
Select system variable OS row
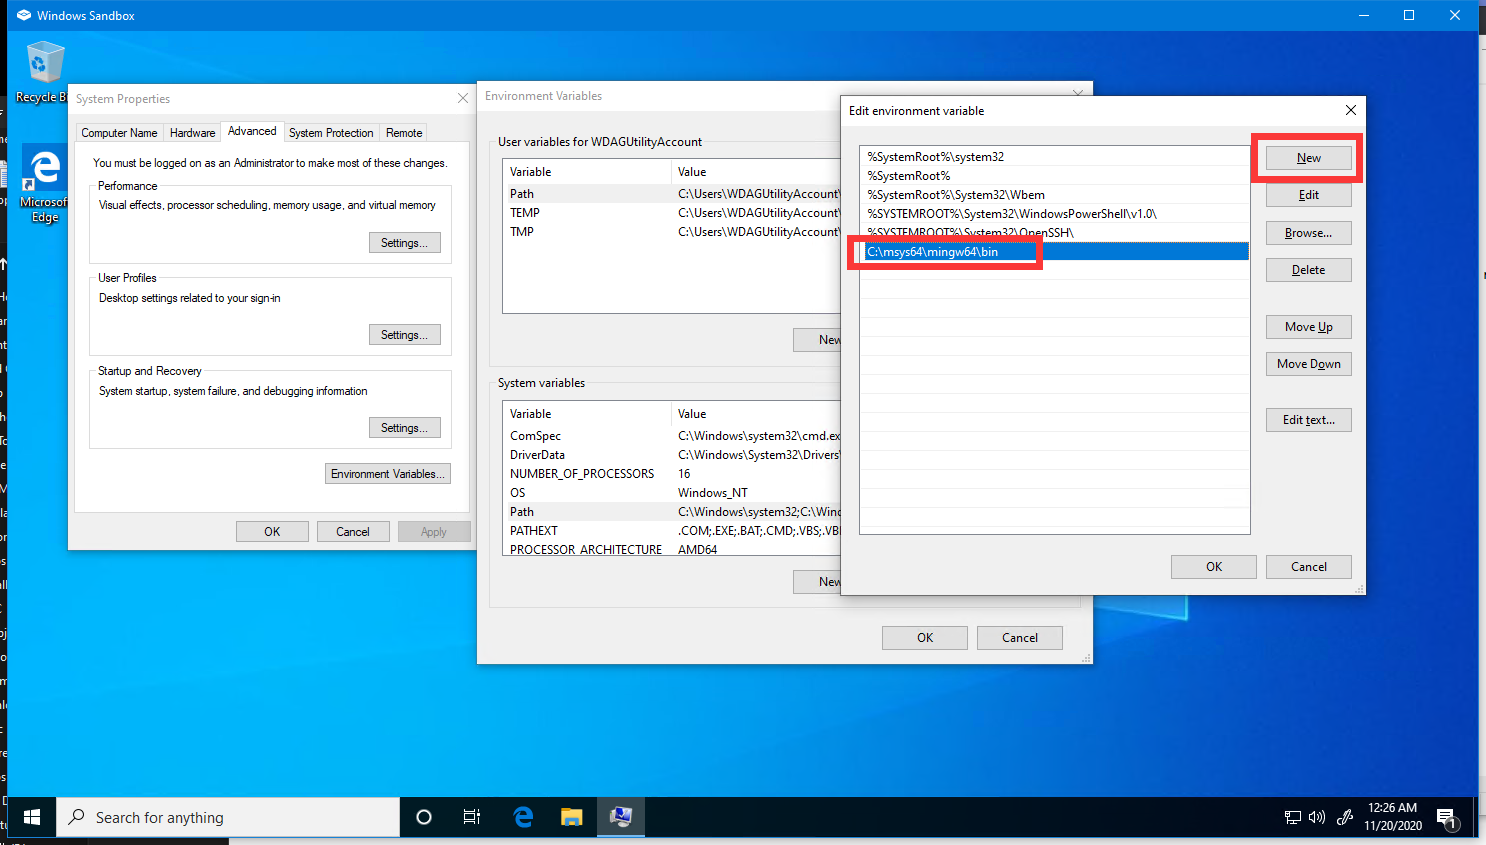674,493
